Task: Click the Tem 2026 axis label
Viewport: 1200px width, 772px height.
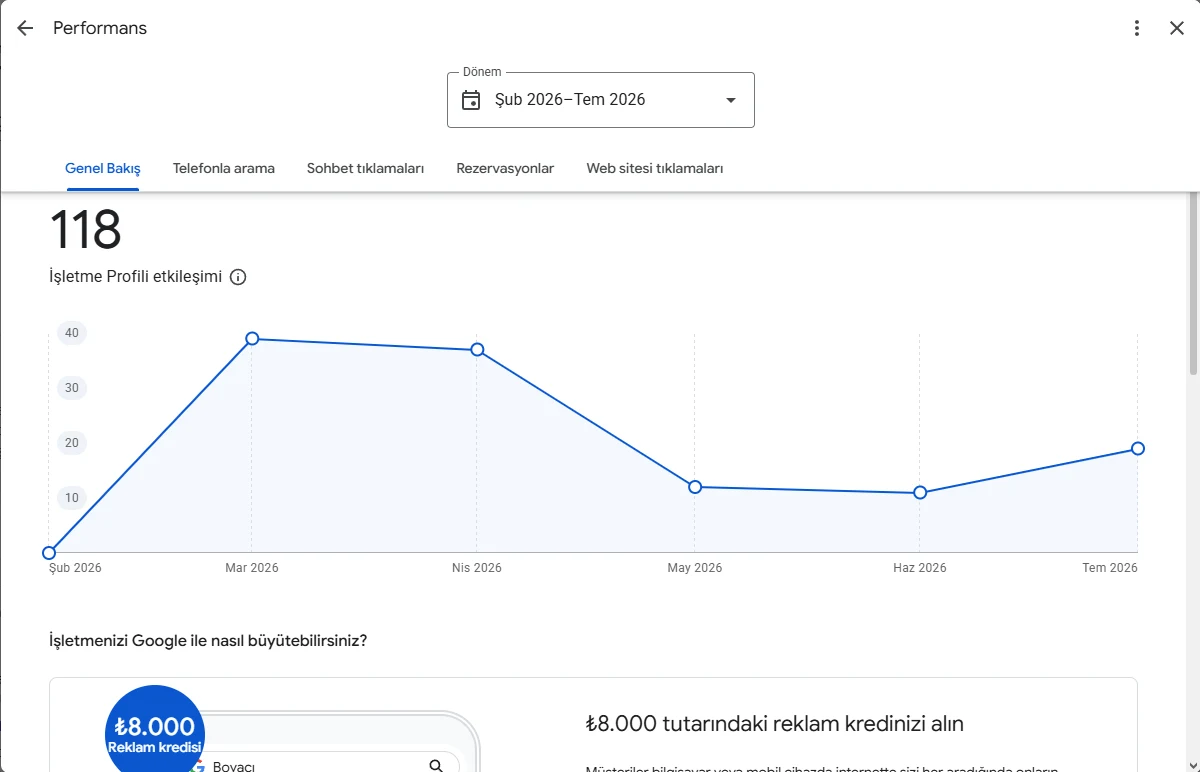Action: [1110, 568]
